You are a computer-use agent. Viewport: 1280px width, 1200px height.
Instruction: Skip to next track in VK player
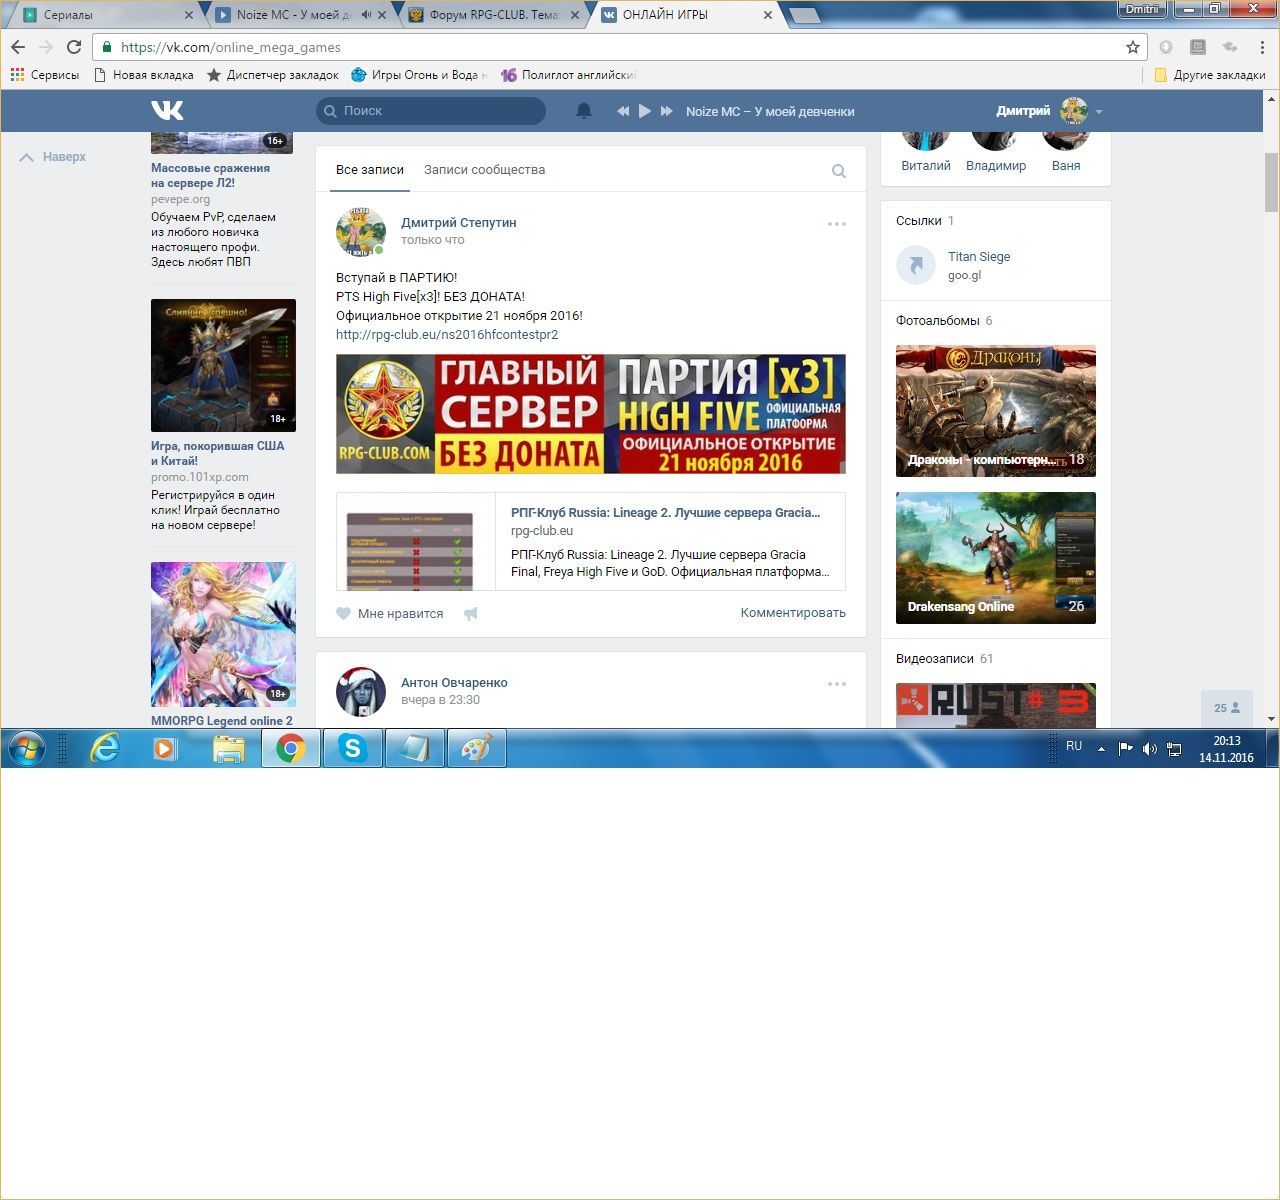click(x=667, y=111)
